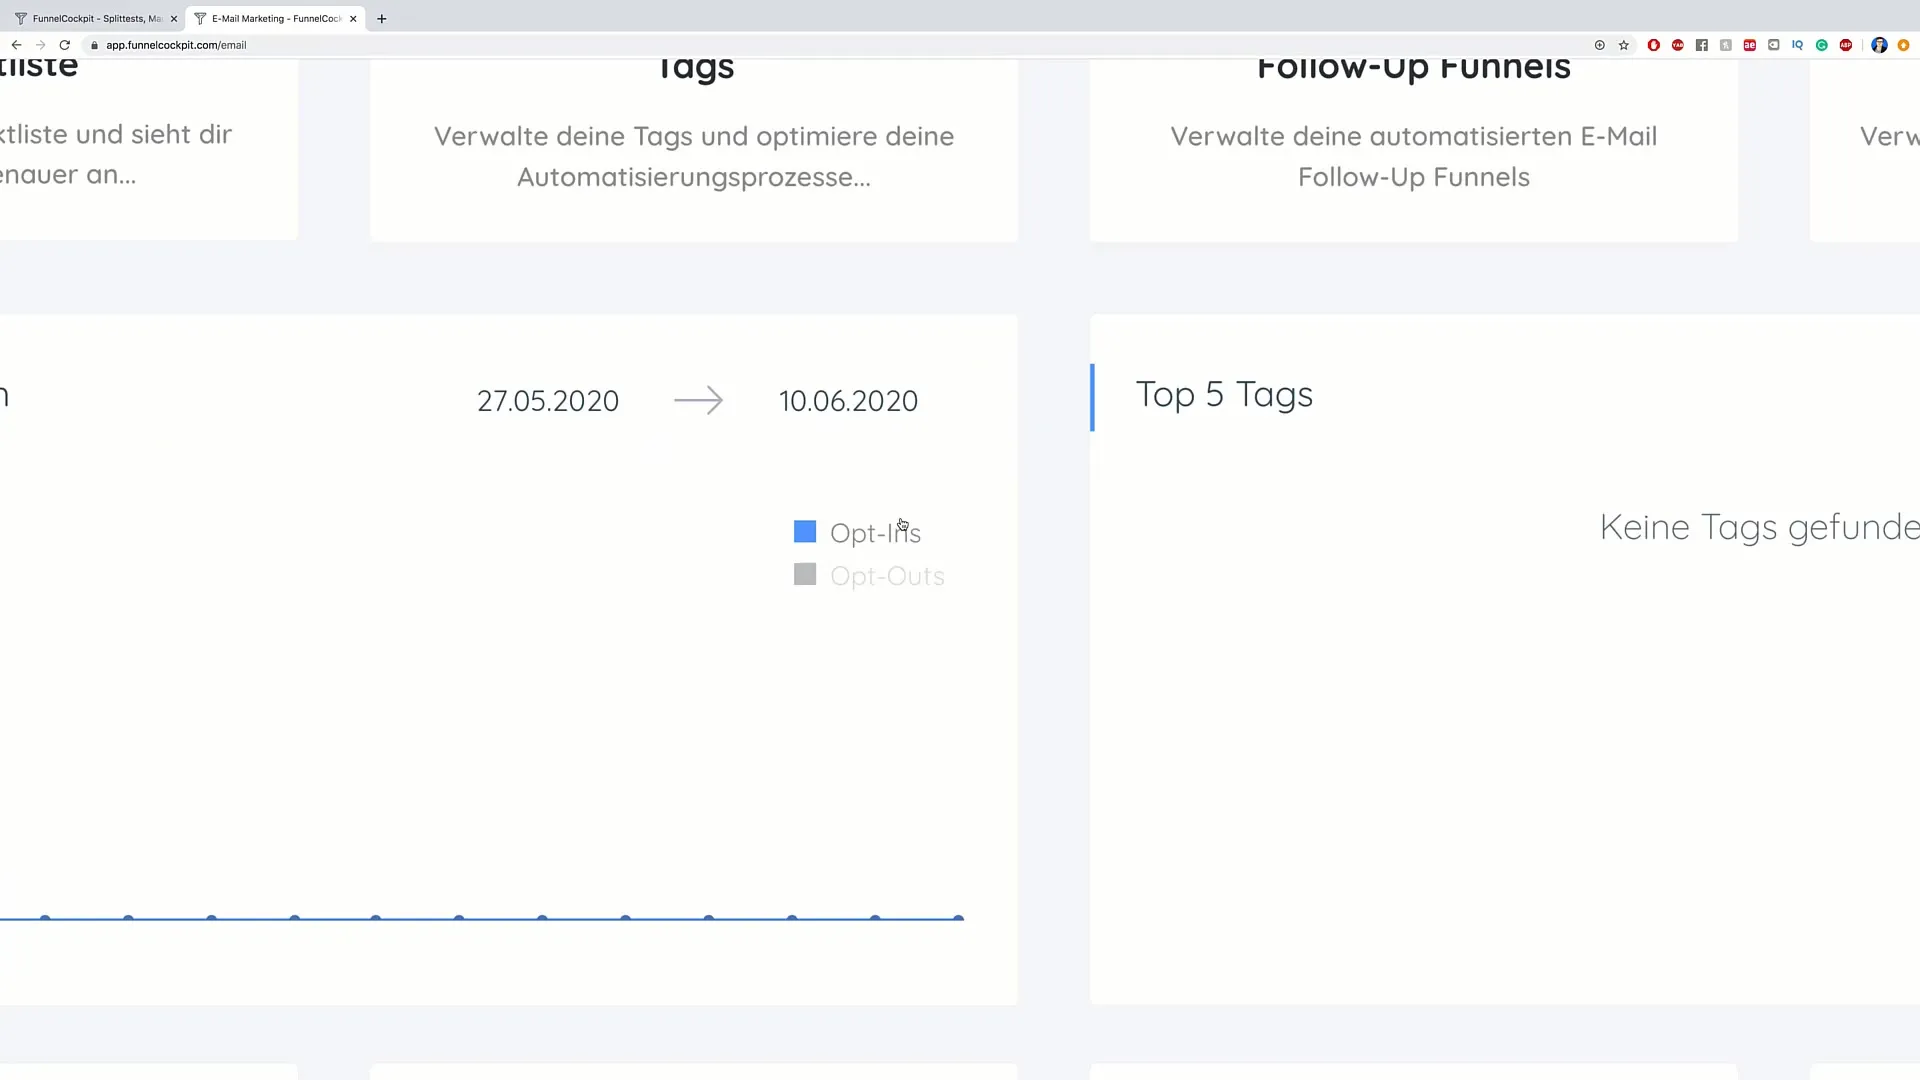1920x1080 pixels.
Task: Open the Adblock Plus (ABP) extension
Action: click(1846, 45)
